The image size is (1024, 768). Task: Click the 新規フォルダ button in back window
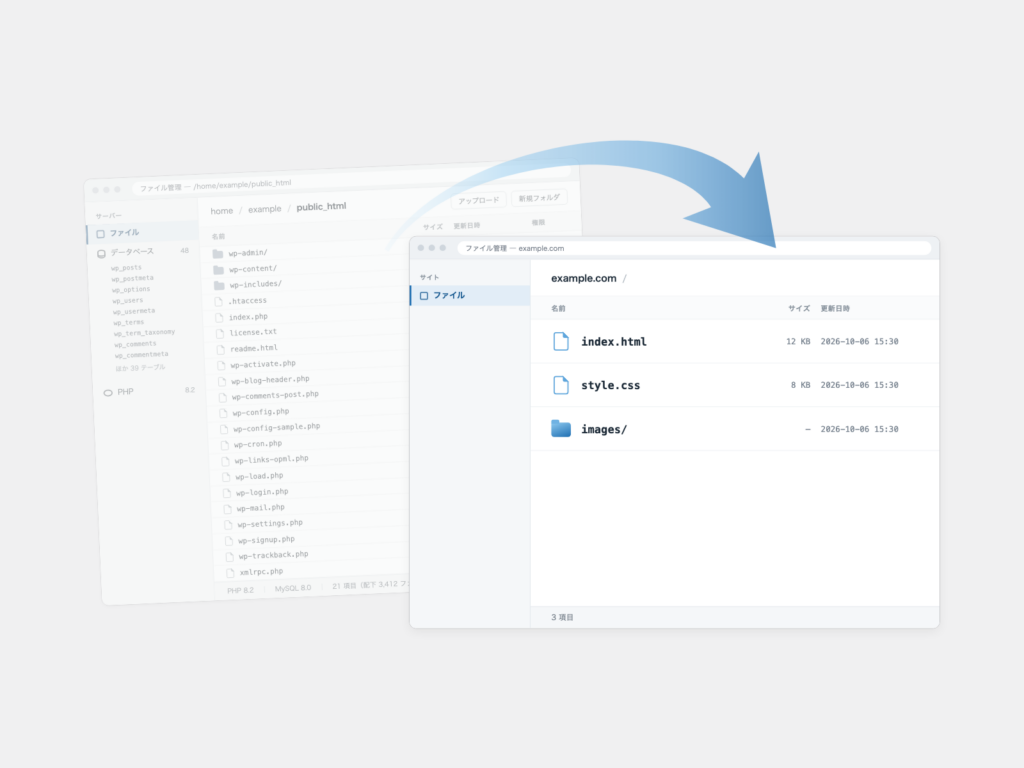tap(539, 198)
